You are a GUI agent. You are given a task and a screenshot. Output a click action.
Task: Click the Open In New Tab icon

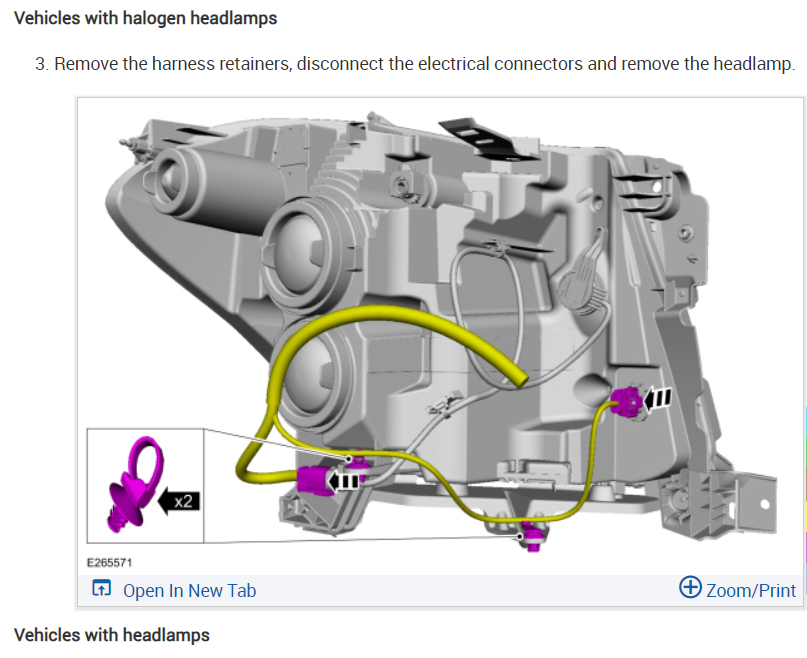101,588
